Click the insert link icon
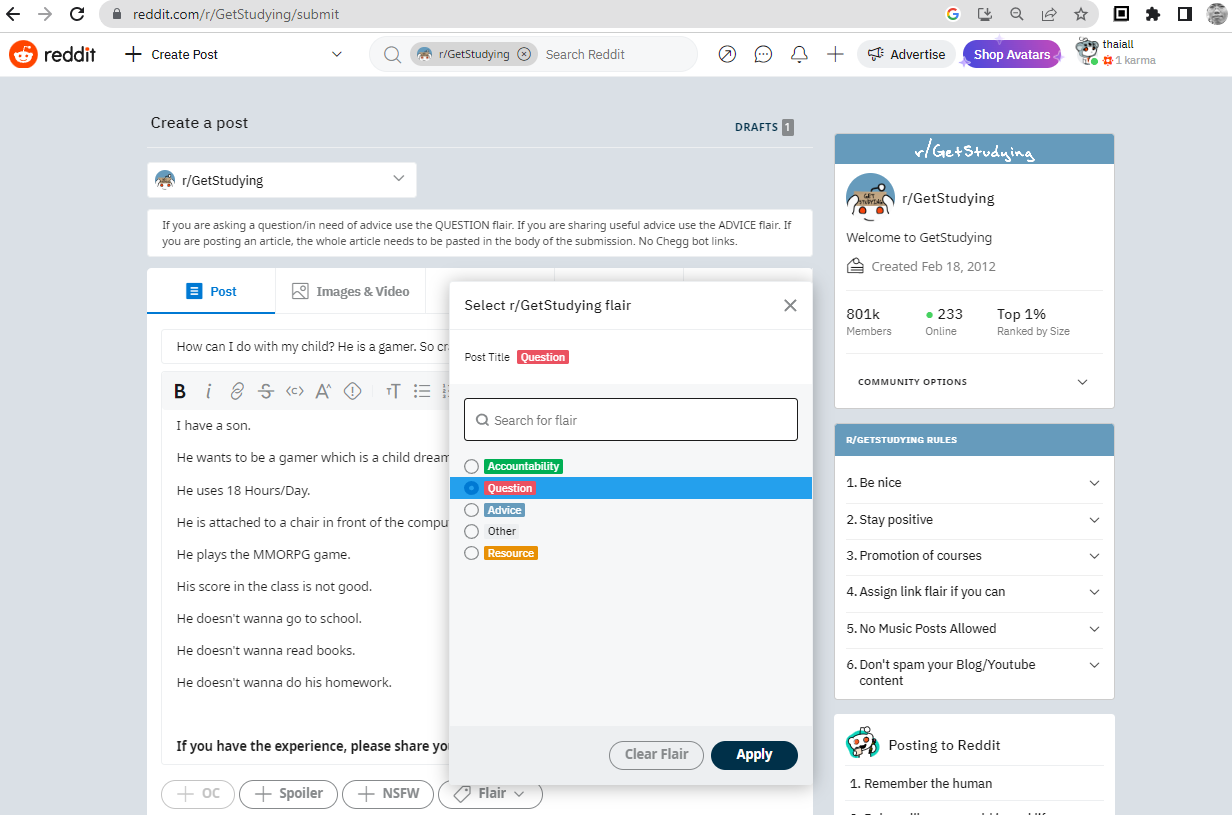This screenshot has height=815, width=1232. tap(237, 391)
